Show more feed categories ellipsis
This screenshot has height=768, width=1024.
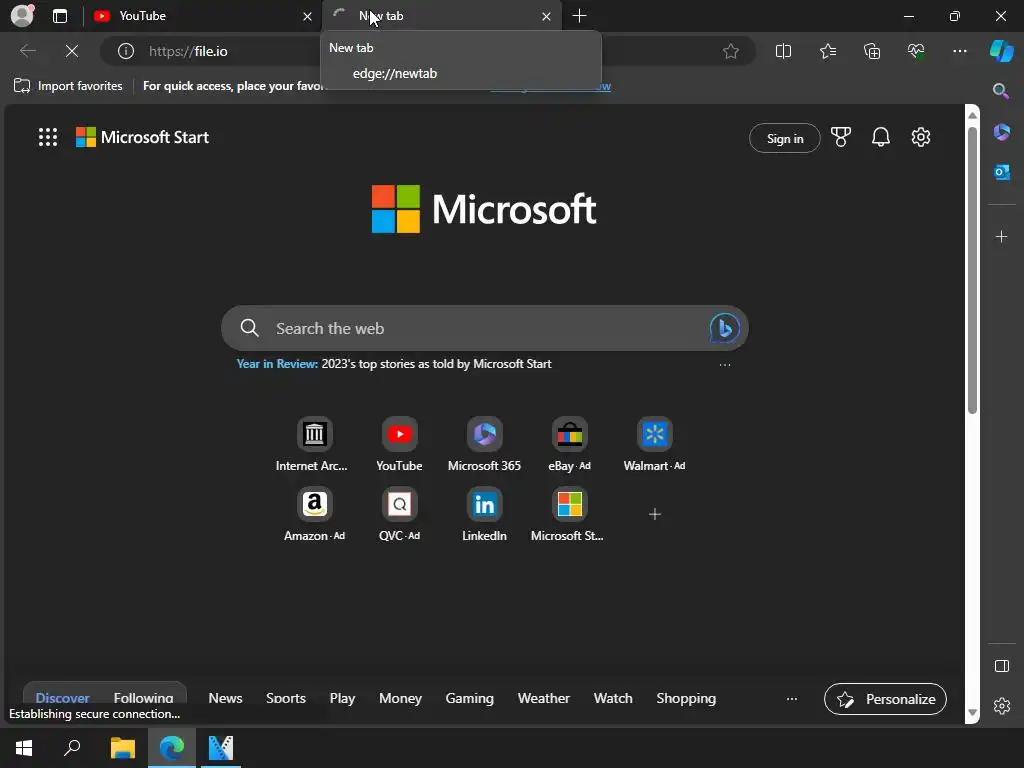(792, 699)
